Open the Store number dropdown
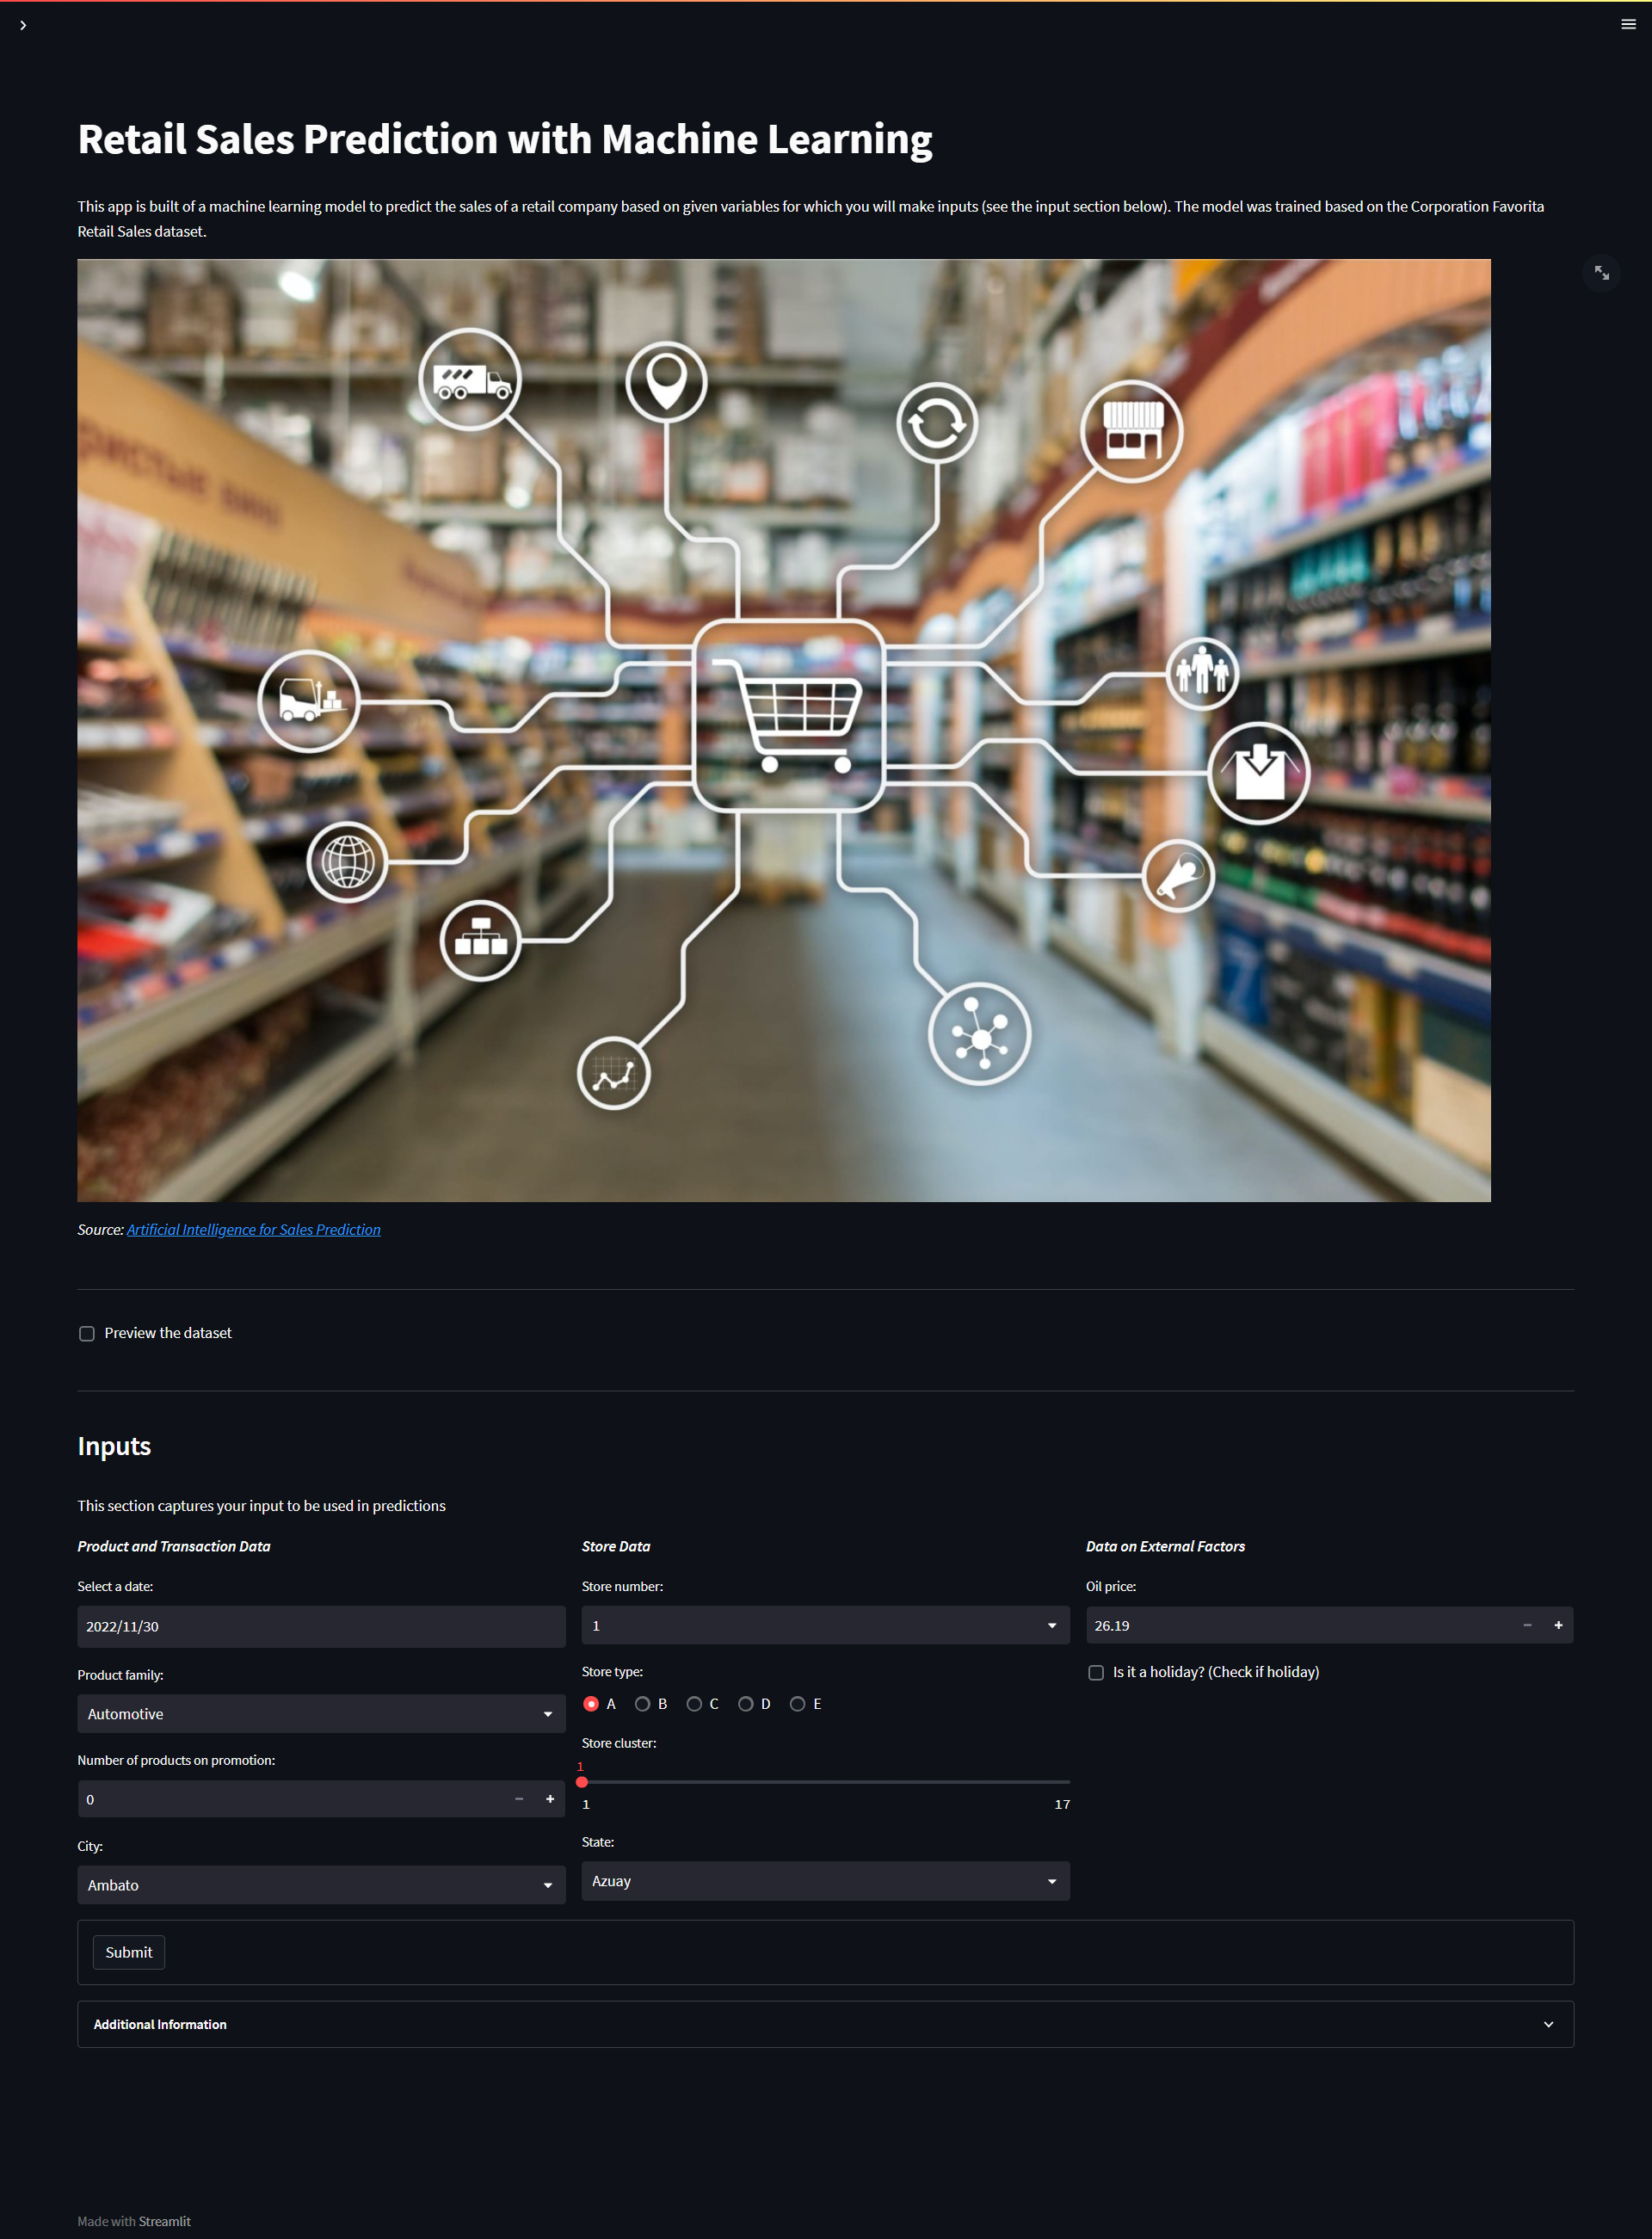The width and height of the screenshot is (1652, 2239). tap(825, 1626)
